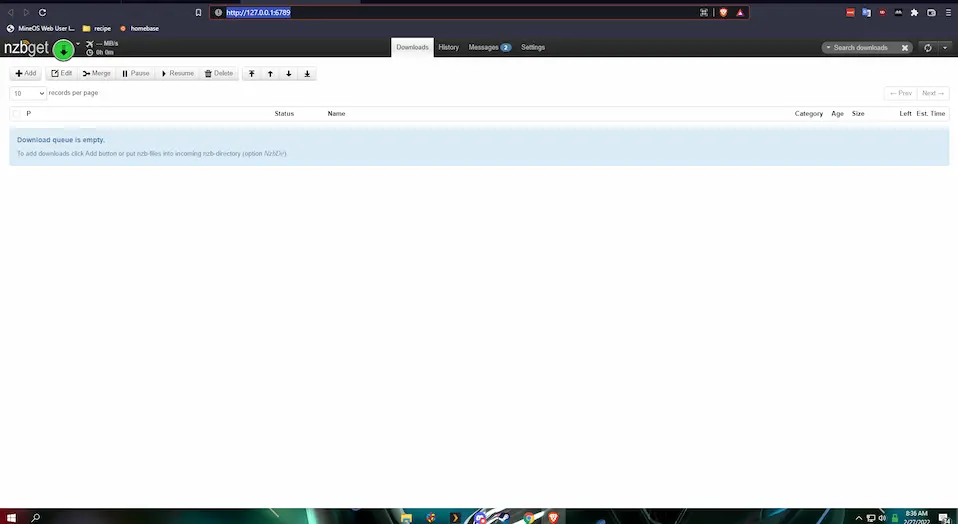Go to the Settings tab

tap(533, 48)
